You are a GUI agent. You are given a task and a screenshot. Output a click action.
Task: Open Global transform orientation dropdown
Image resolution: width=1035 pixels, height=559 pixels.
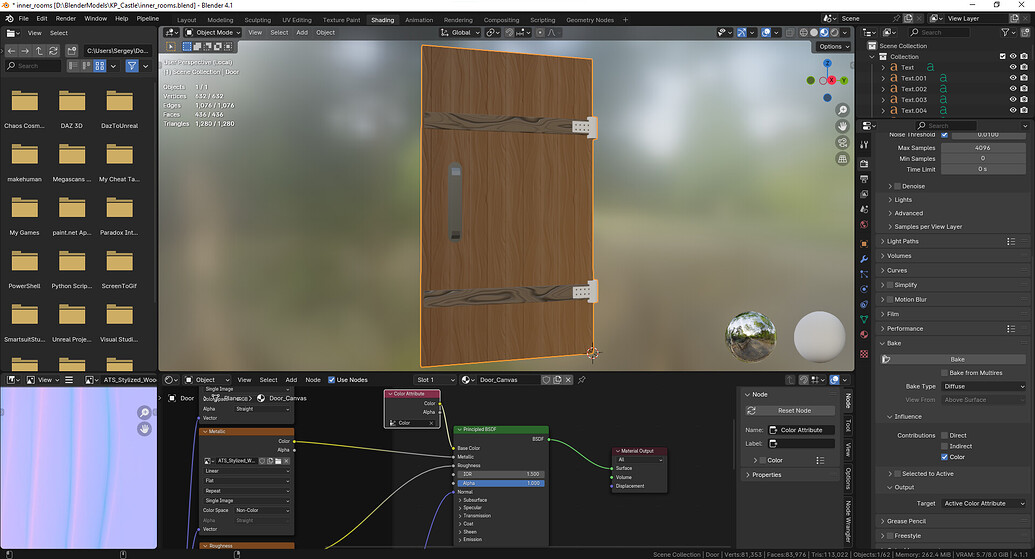point(460,32)
